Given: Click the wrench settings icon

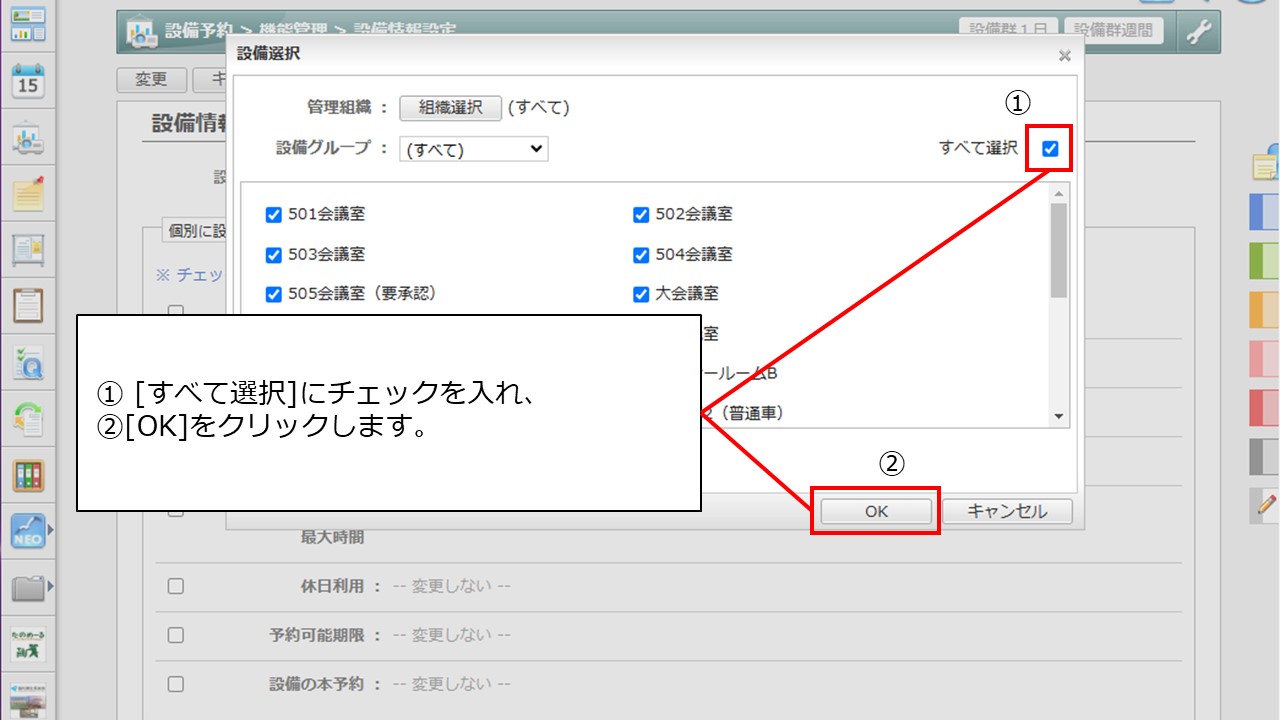Looking at the screenshot, I should (x=1198, y=32).
